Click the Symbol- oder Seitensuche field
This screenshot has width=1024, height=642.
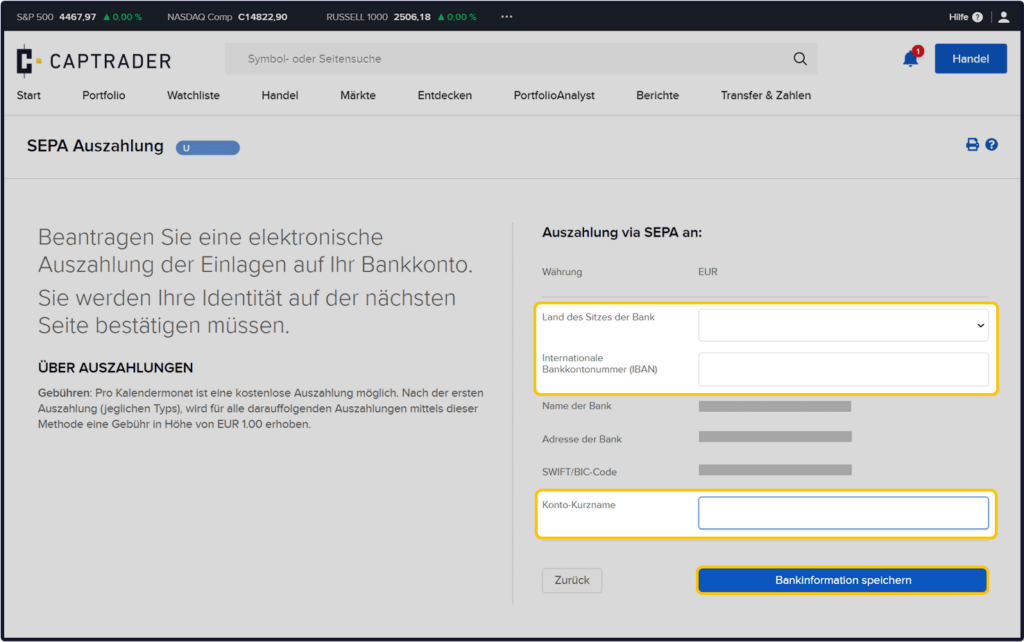click(x=520, y=59)
